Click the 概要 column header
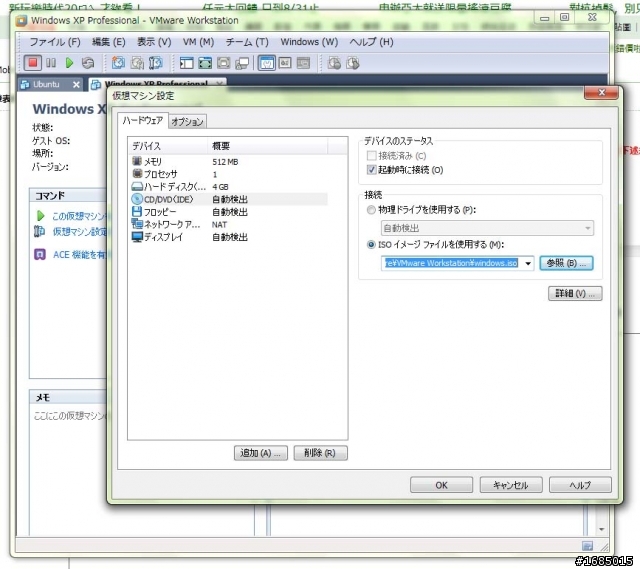Viewport: 640px width, 569px height. [267, 146]
